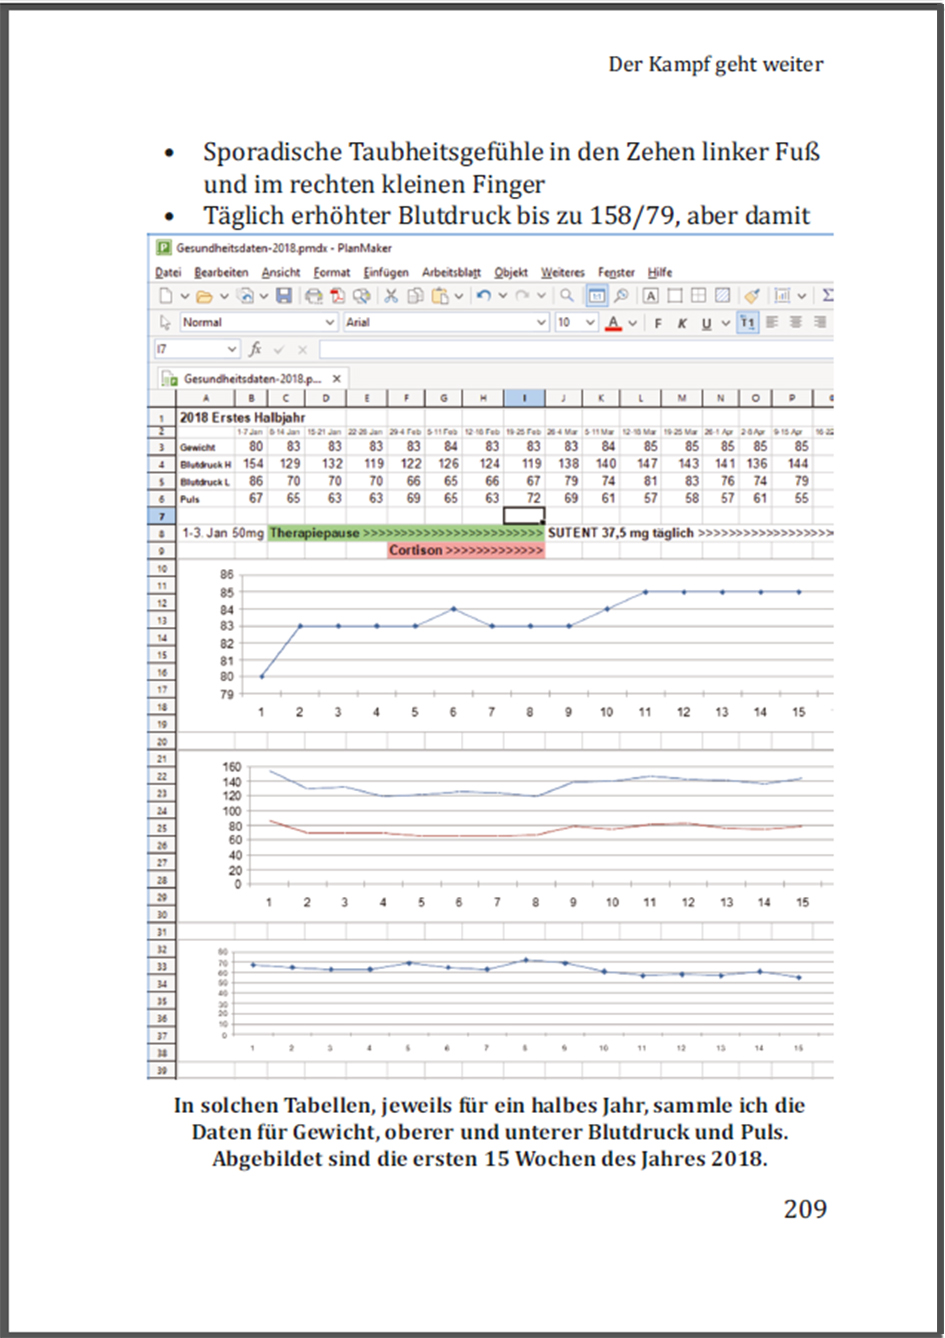Click the fx function icon

click(x=255, y=349)
